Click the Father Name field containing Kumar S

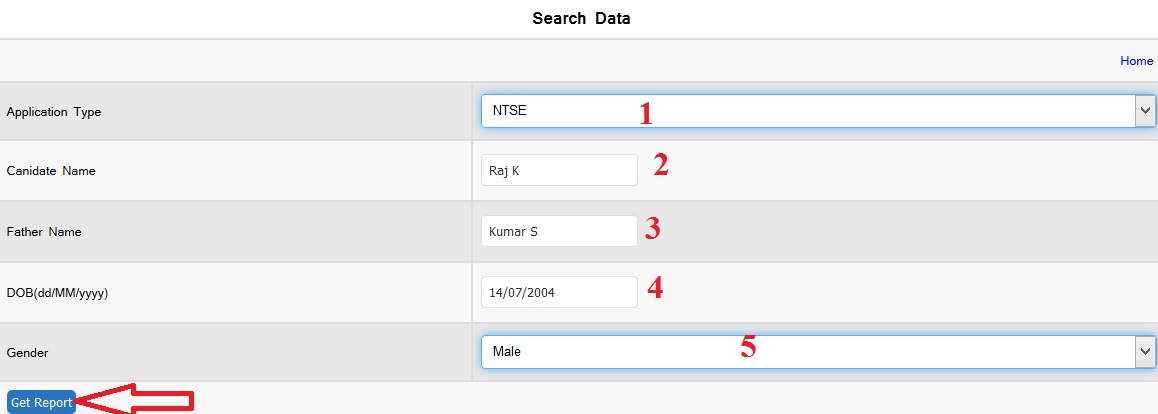pos(558,231)
